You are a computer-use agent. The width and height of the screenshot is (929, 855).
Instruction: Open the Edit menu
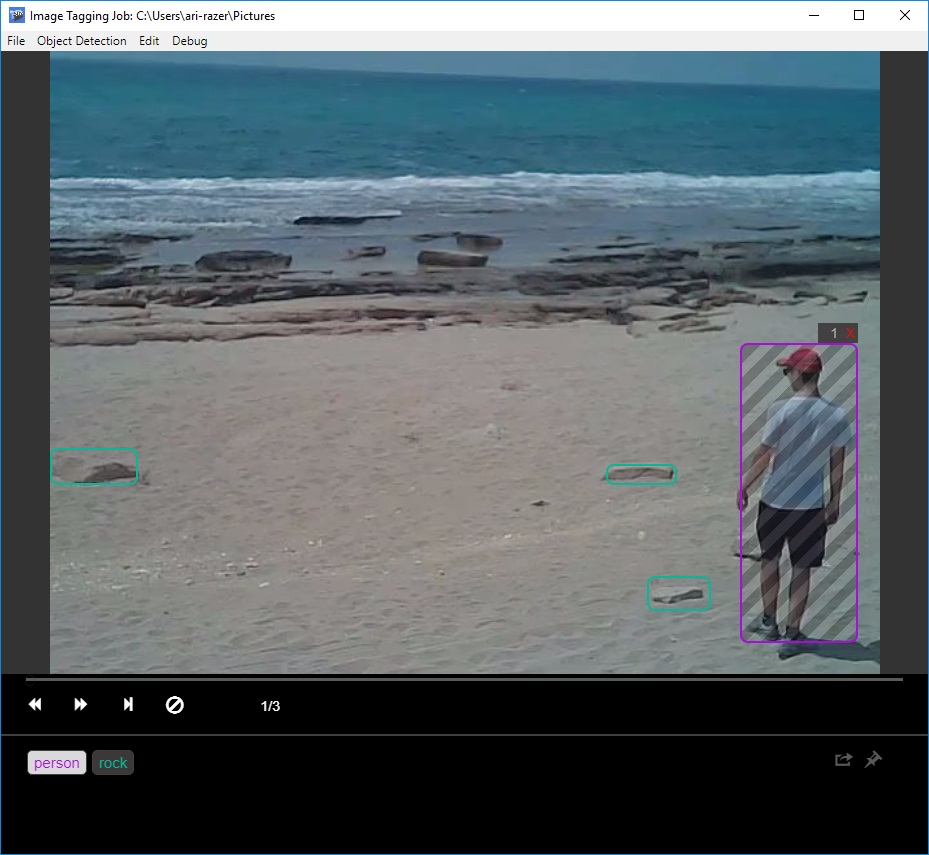click(149, 41)
